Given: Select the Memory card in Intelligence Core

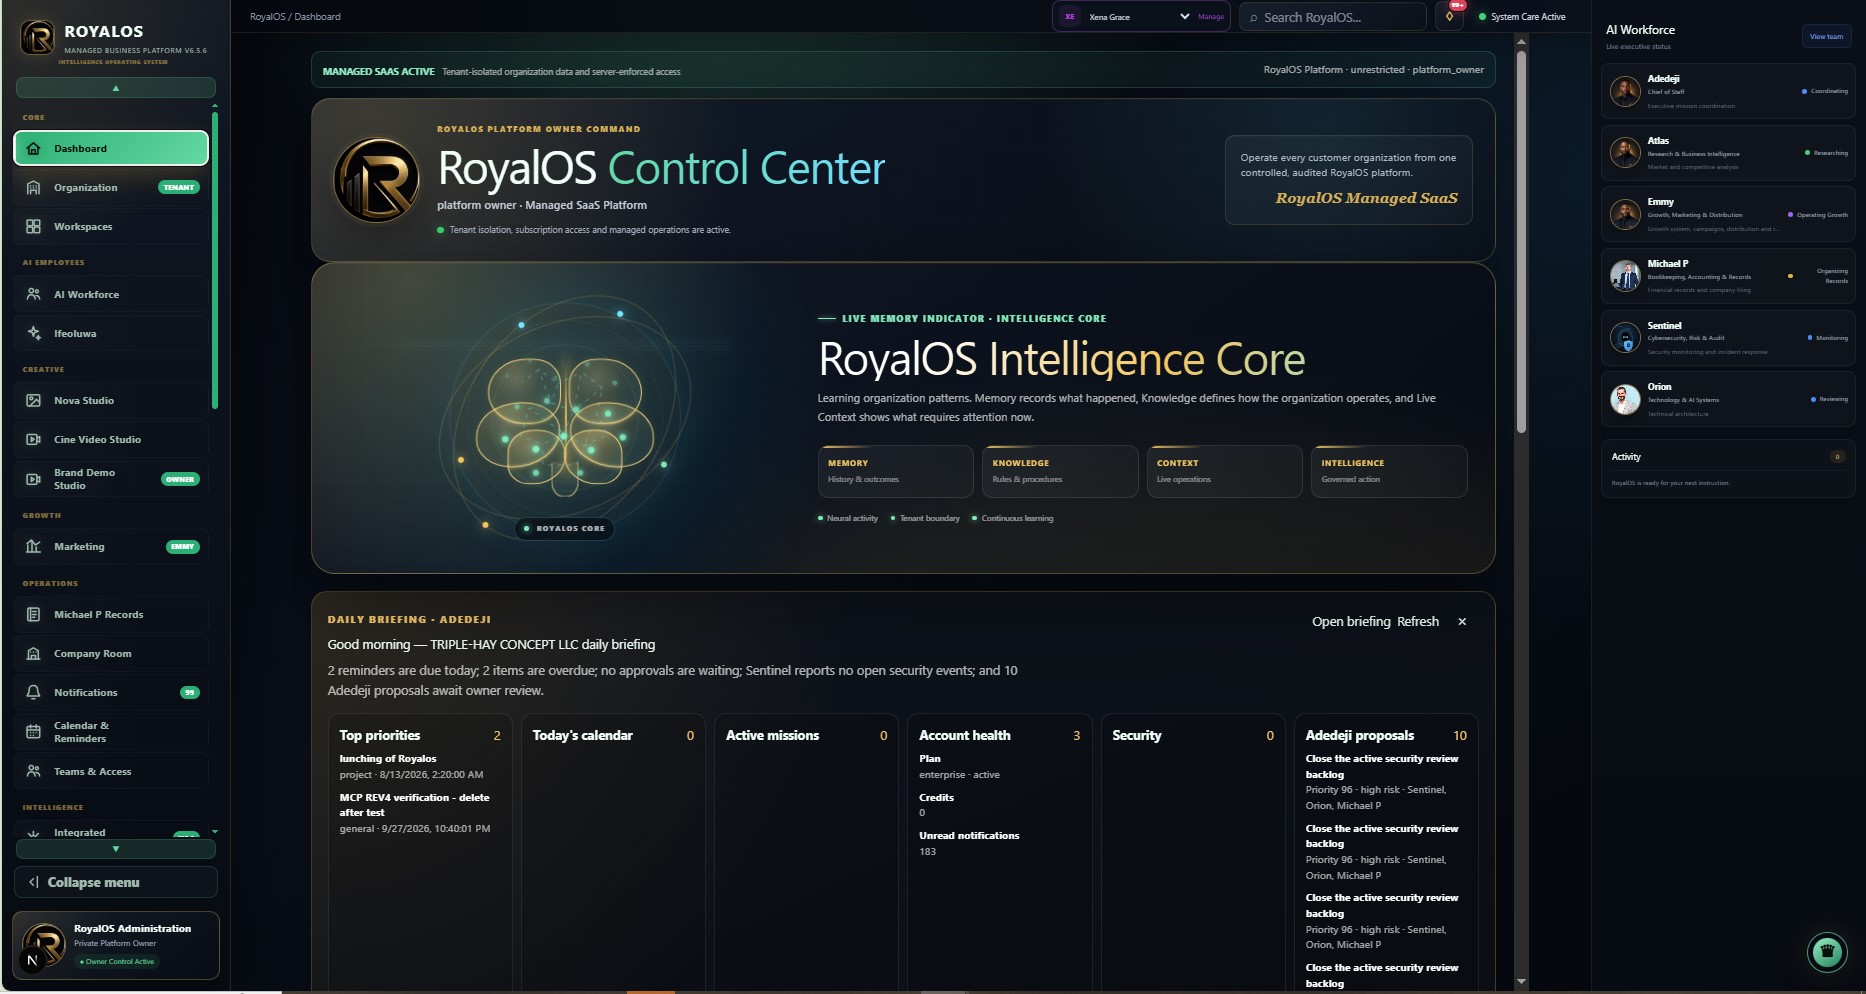Looking at the screenshot, I should coord(895,471).
